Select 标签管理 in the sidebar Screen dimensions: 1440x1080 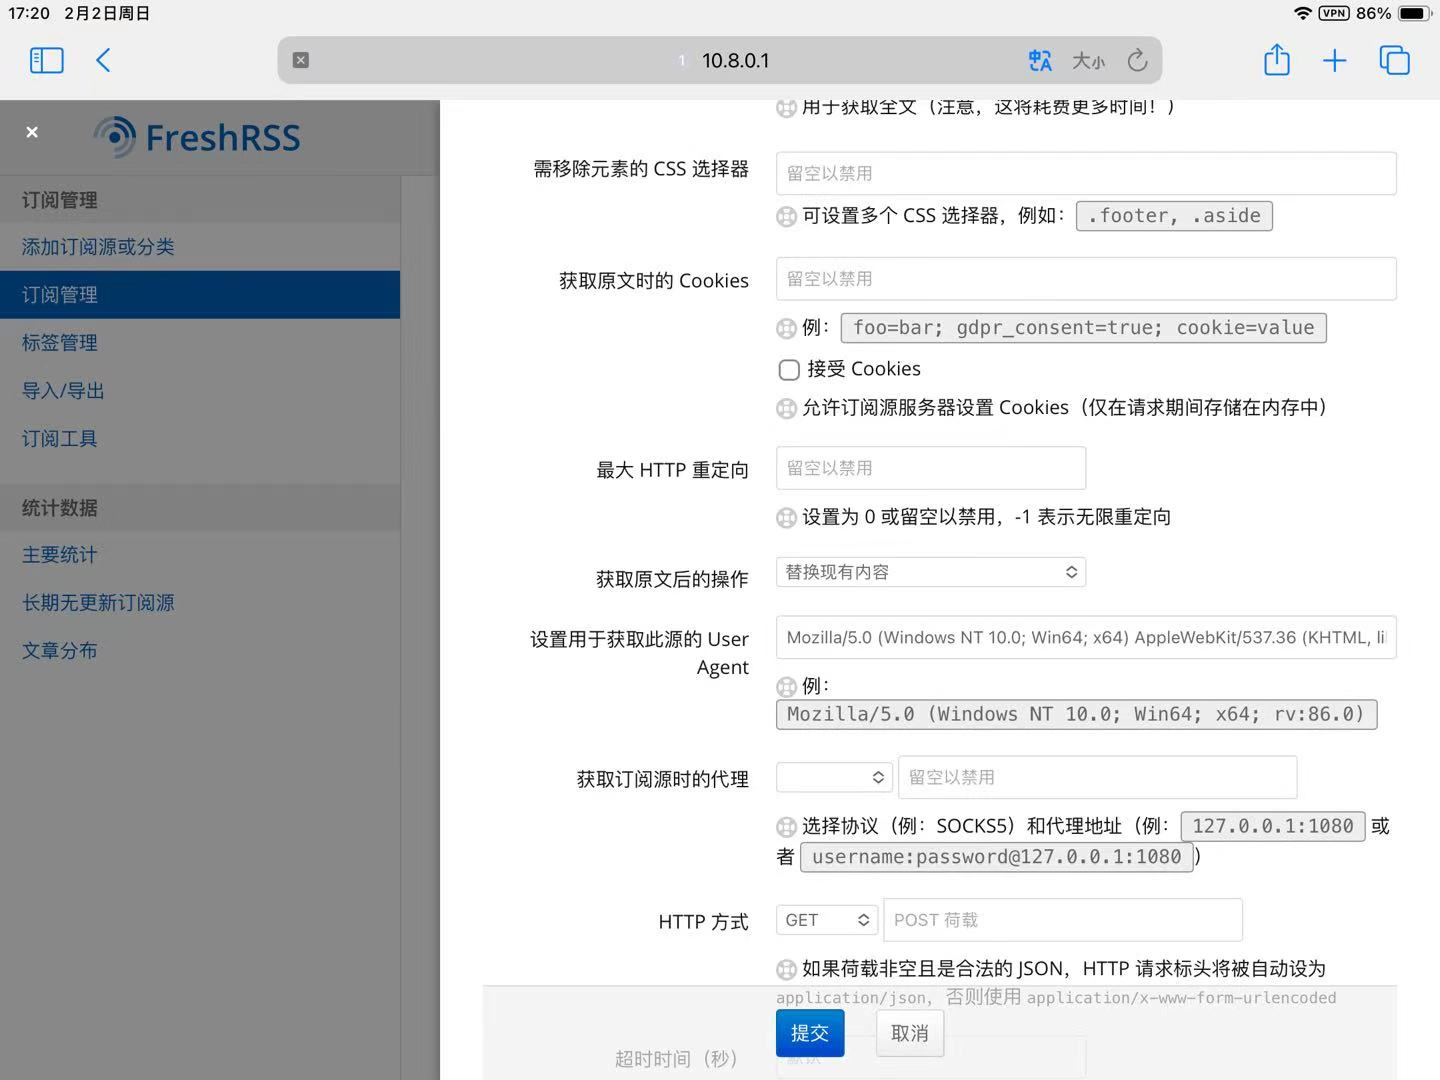pos(59,342)
